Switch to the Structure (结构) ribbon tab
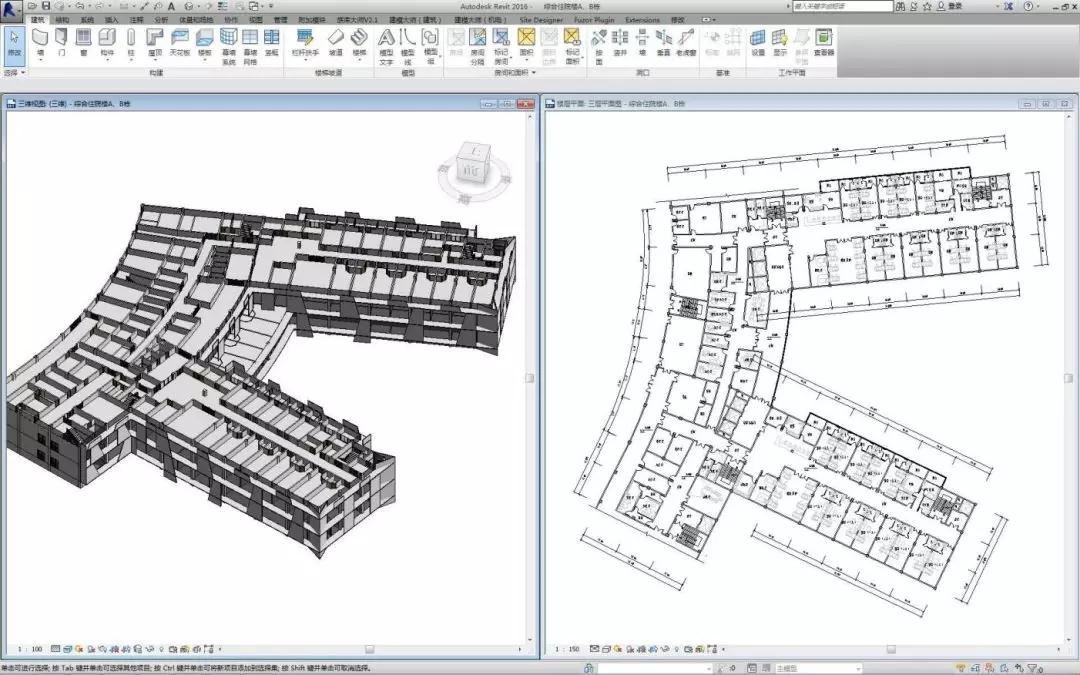 [61, 20]
